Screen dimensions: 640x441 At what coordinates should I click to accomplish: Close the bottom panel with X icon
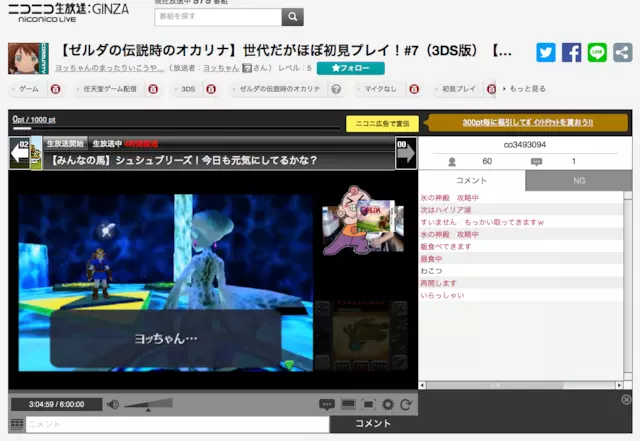(x=626, y=399)
